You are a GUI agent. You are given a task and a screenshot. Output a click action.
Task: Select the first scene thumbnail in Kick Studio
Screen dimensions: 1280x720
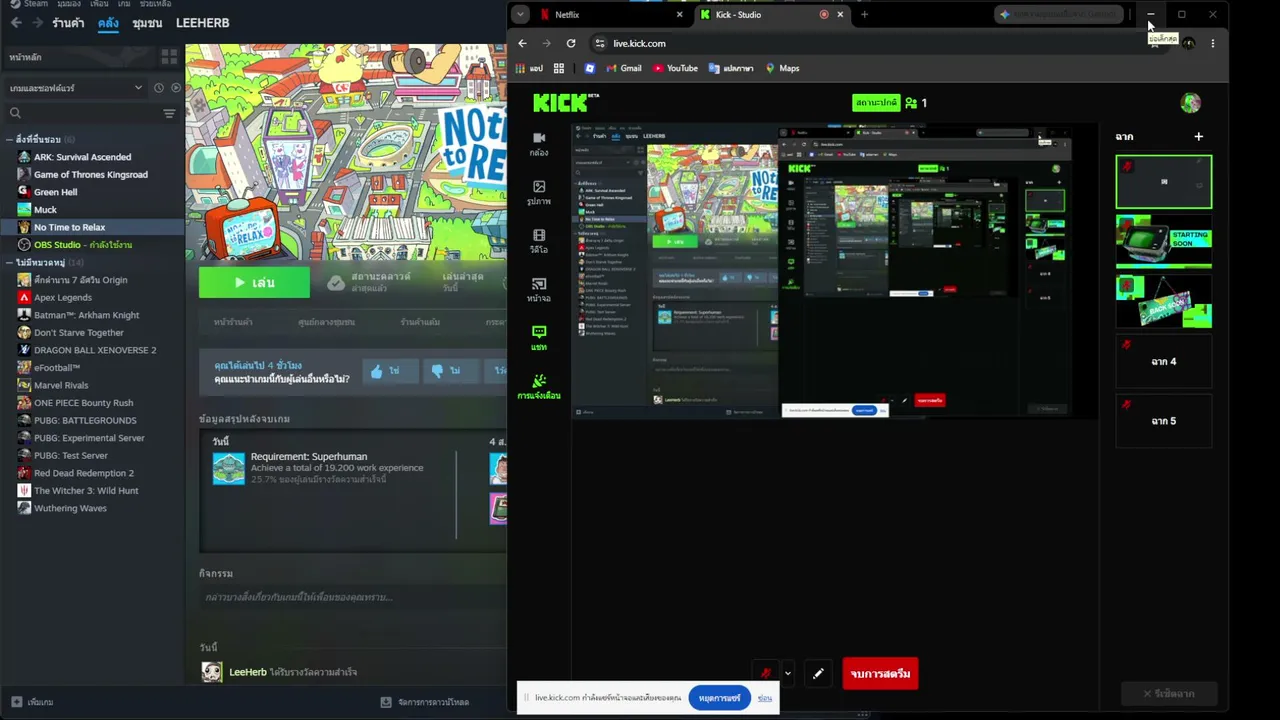point(1164,182)
